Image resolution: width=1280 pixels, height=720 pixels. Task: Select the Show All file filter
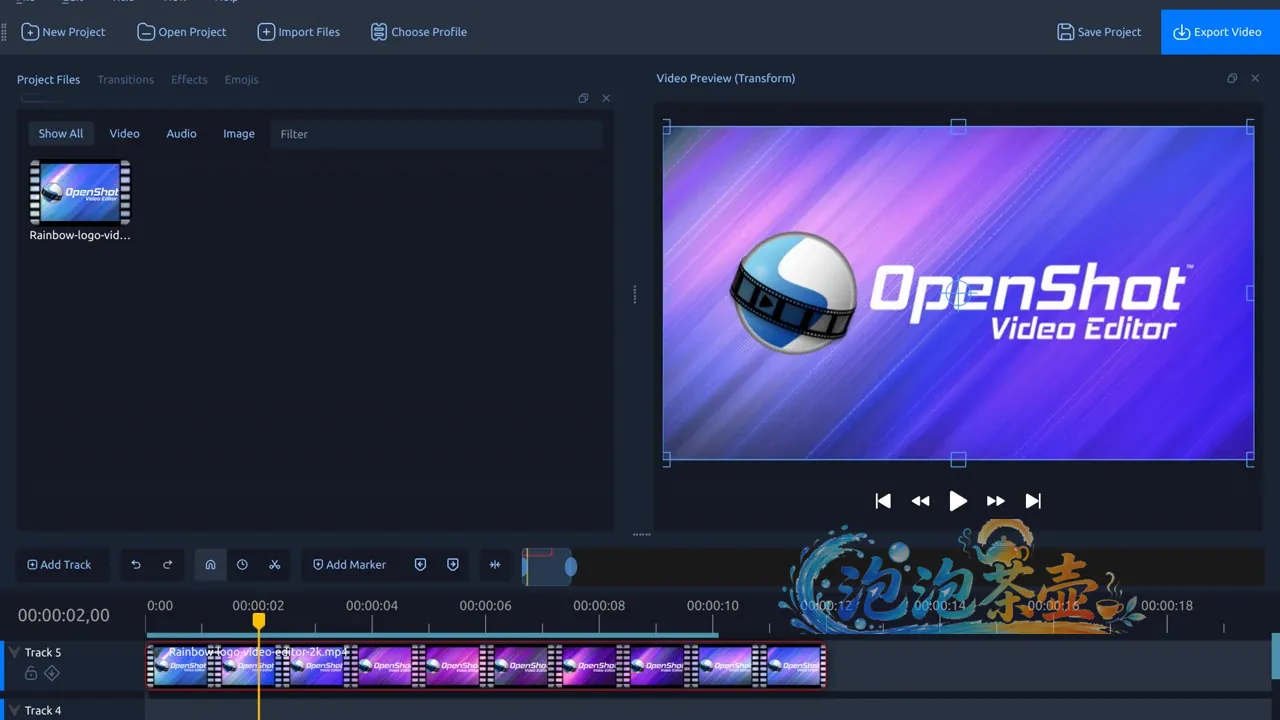(61, 133)
